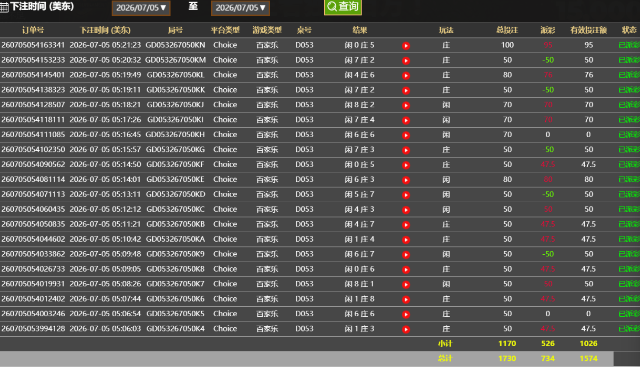Screen dimensions: 640x367
Task: Click total bet 100 in first row
Action: (x=507, y=45)
